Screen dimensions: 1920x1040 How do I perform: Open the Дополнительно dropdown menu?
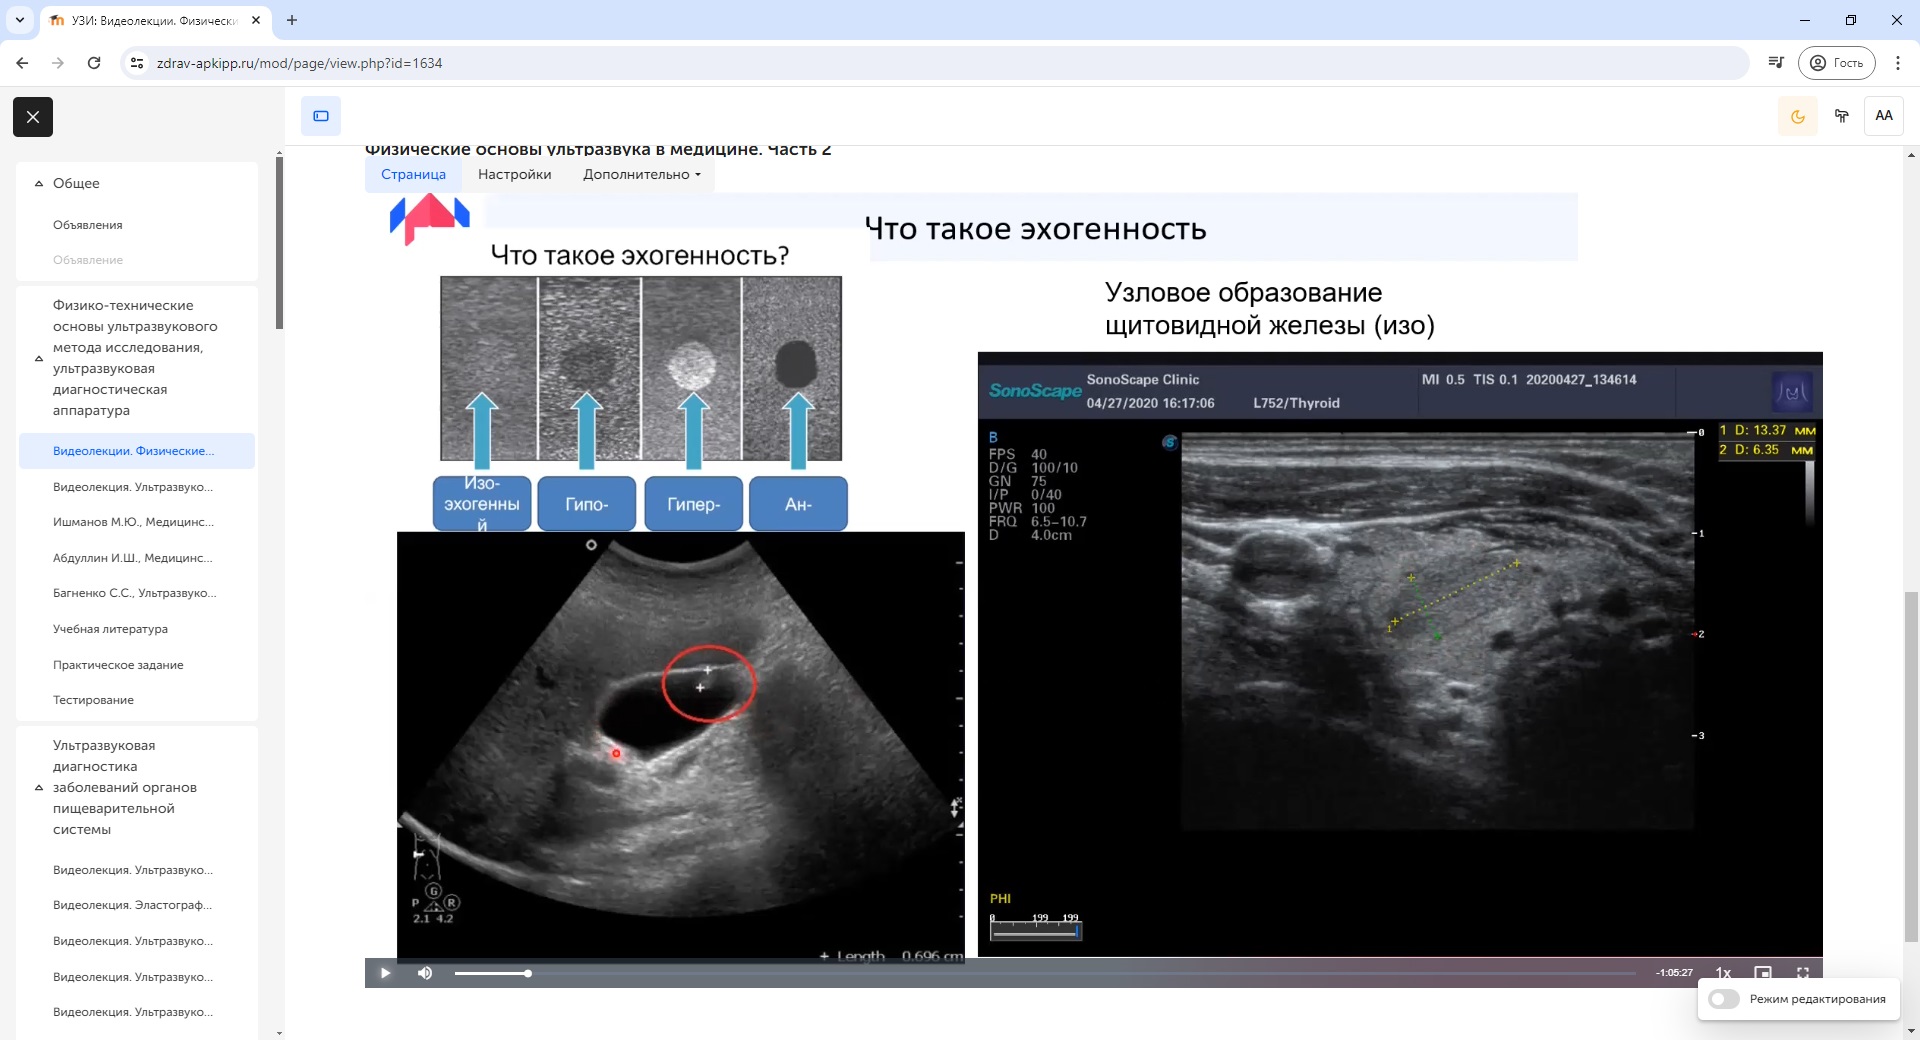(641, 174)
